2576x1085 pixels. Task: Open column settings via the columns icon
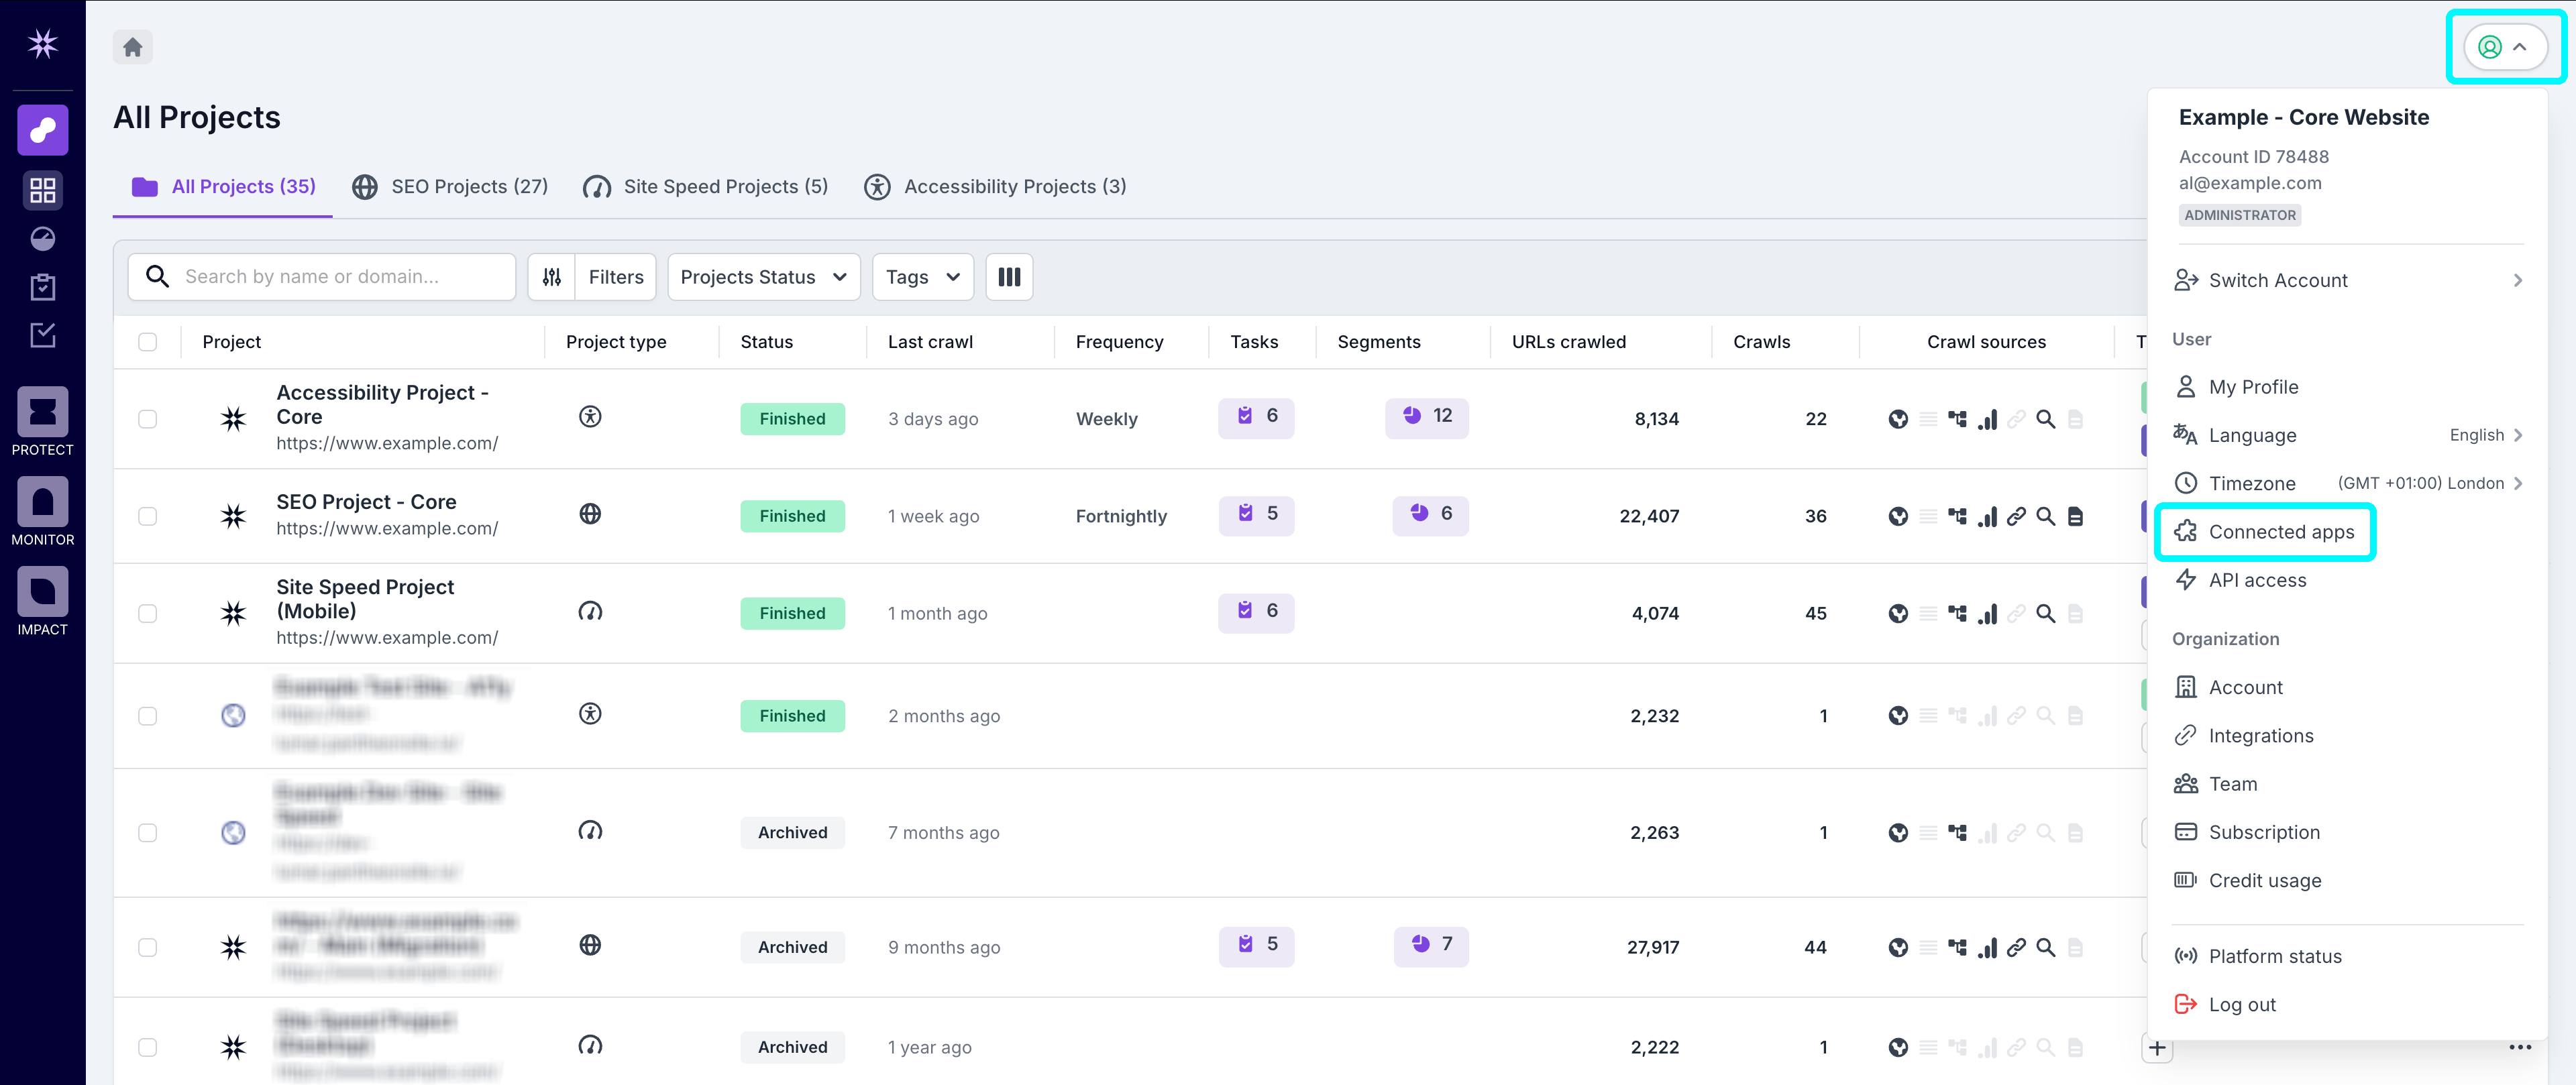coord(1009,276)
